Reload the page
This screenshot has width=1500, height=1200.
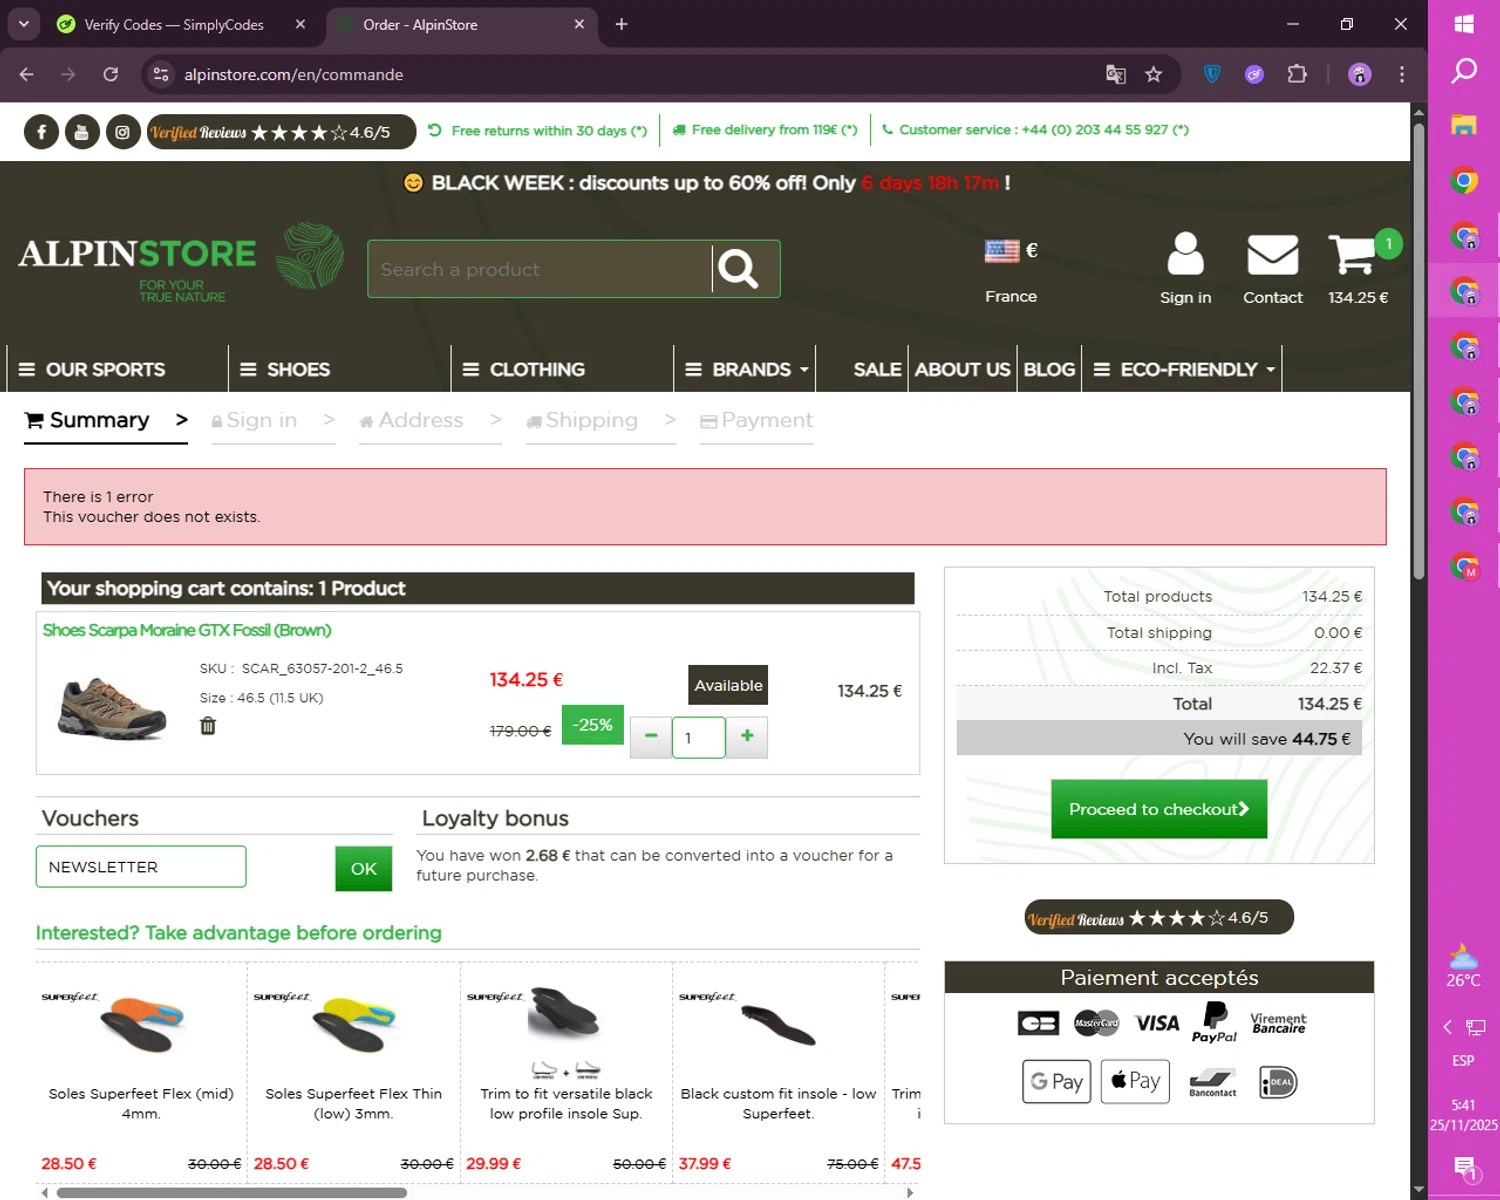[111, 74]
